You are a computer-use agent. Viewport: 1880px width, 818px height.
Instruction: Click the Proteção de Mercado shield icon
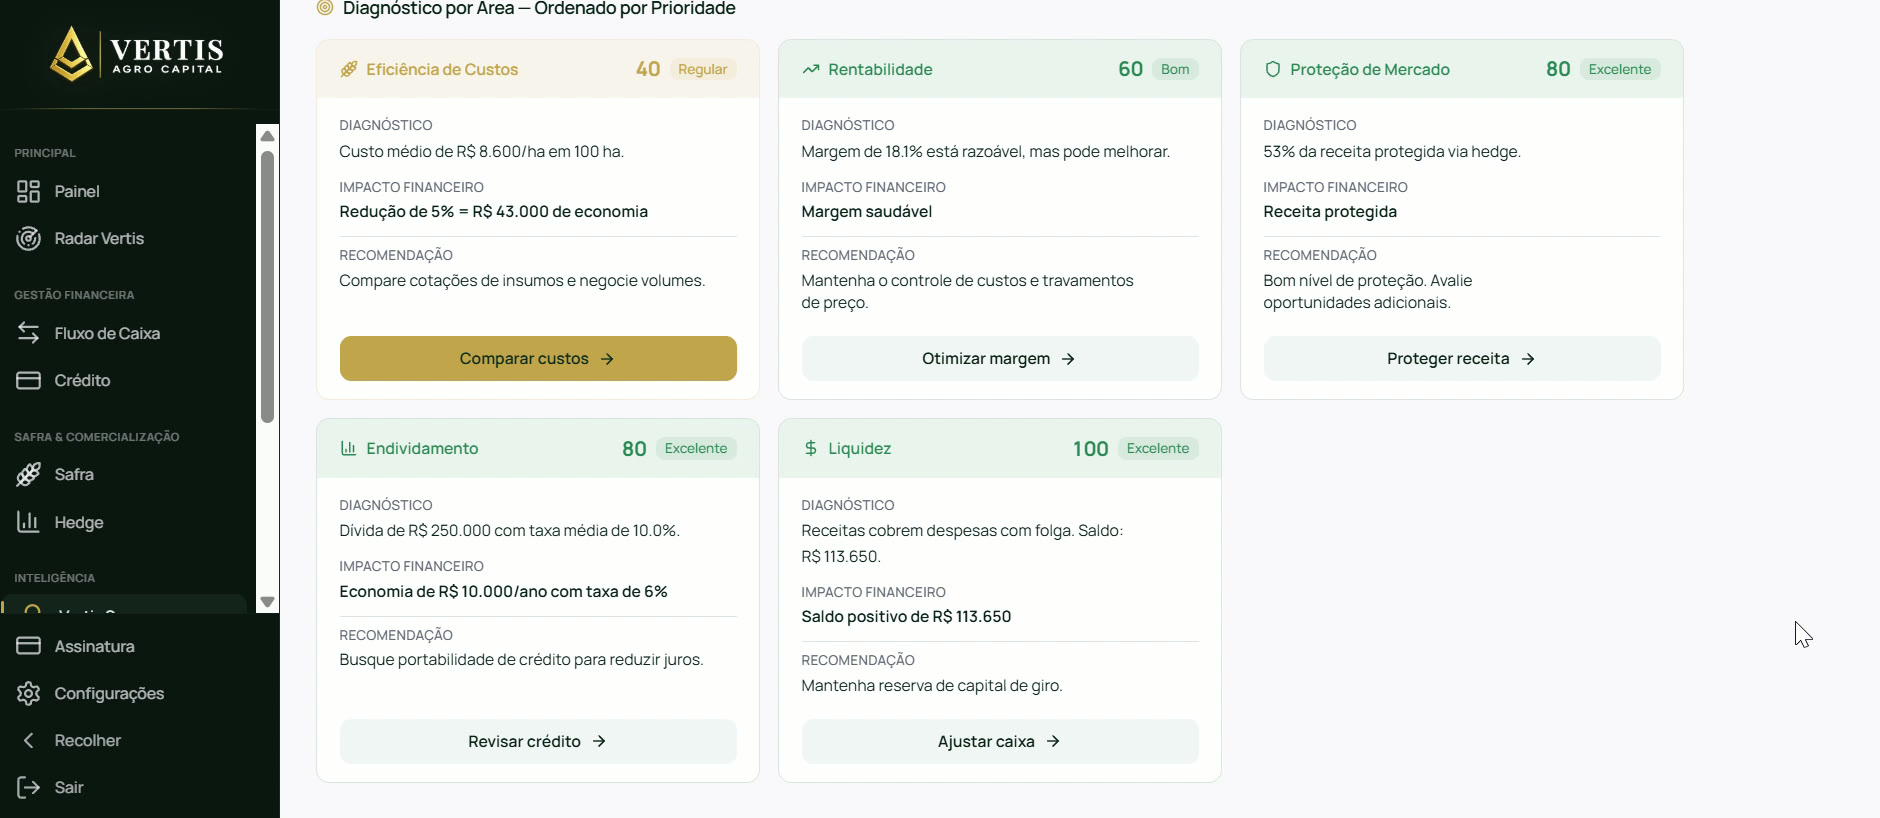(1272, 69)
